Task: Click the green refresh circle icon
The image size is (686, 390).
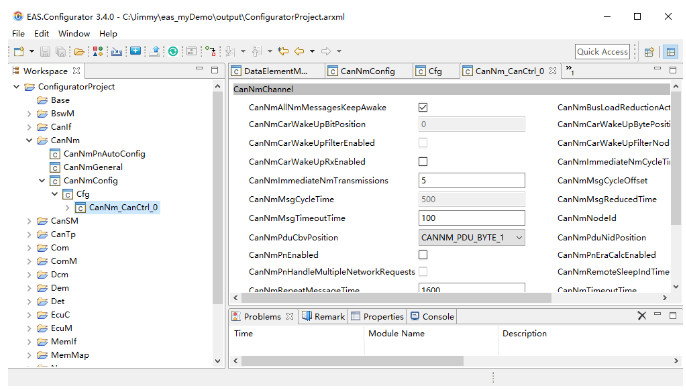Action: tap(173, 52)
